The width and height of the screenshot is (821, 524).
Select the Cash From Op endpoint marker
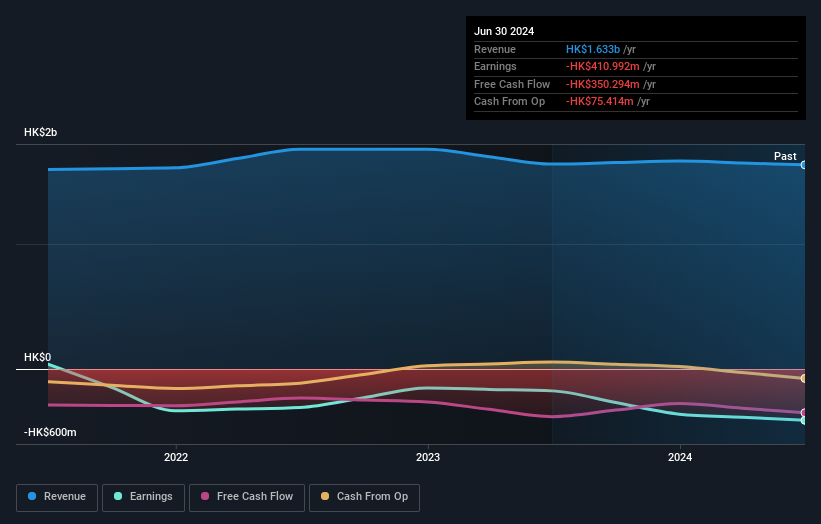[x=804, y=378]
